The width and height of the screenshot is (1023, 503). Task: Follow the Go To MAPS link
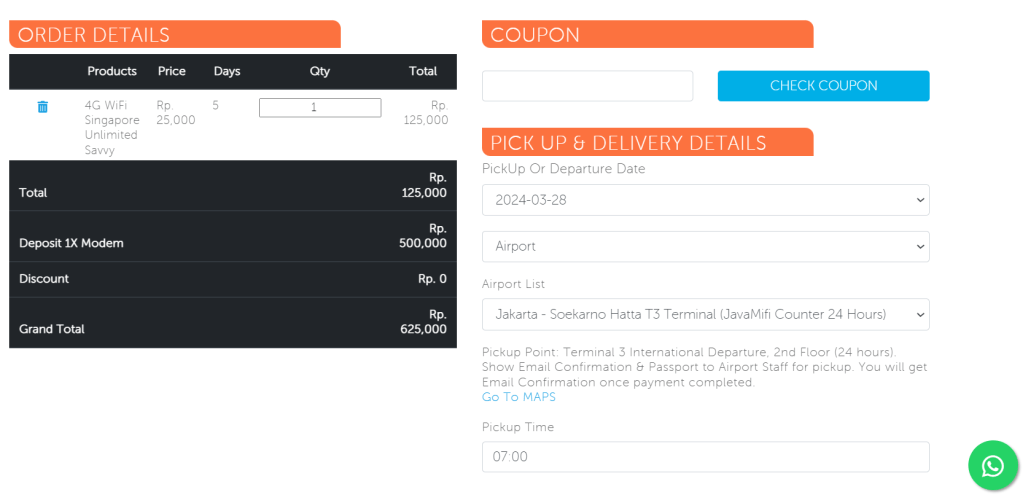[x=518, y=397]
